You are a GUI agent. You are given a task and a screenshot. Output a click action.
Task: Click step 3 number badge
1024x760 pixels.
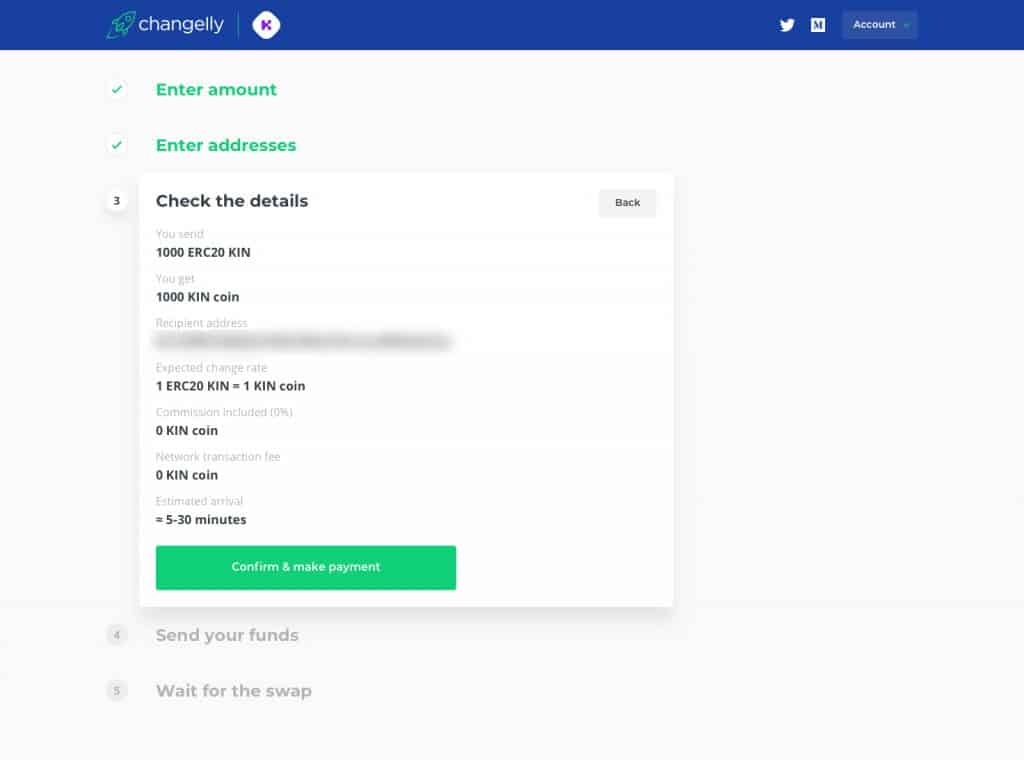(x=117, y=200)
